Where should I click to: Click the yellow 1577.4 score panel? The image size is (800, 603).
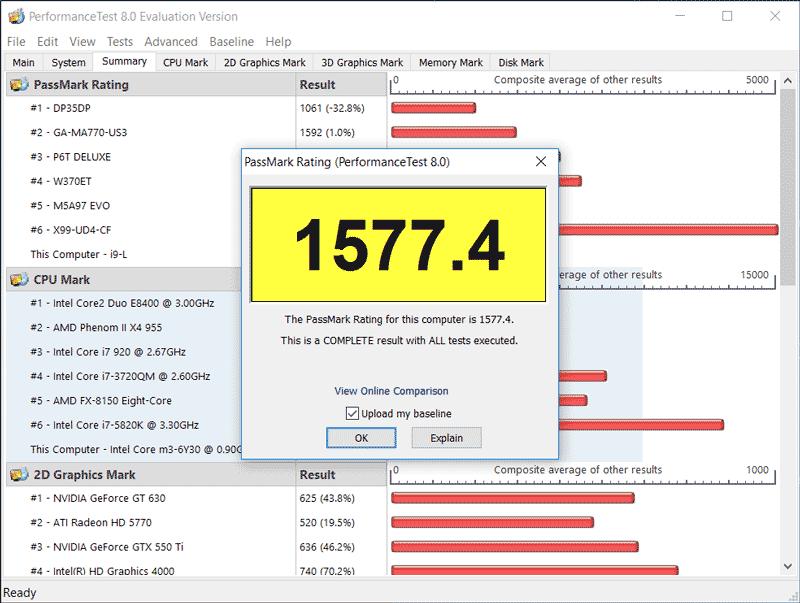[398, 245]
